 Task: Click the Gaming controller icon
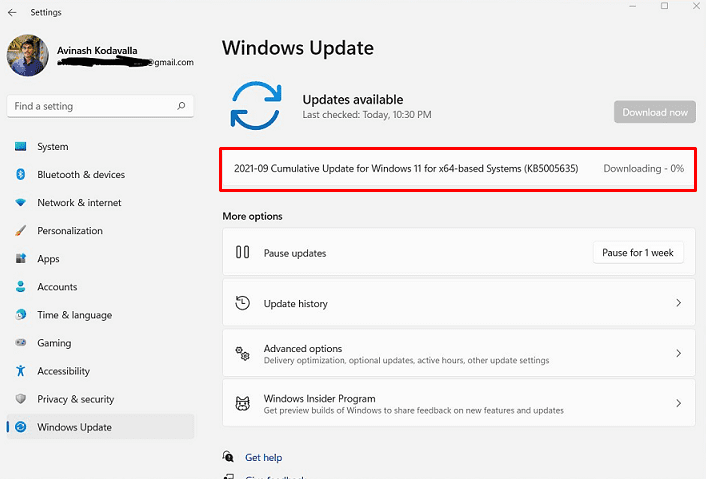[x=20, y=343]
